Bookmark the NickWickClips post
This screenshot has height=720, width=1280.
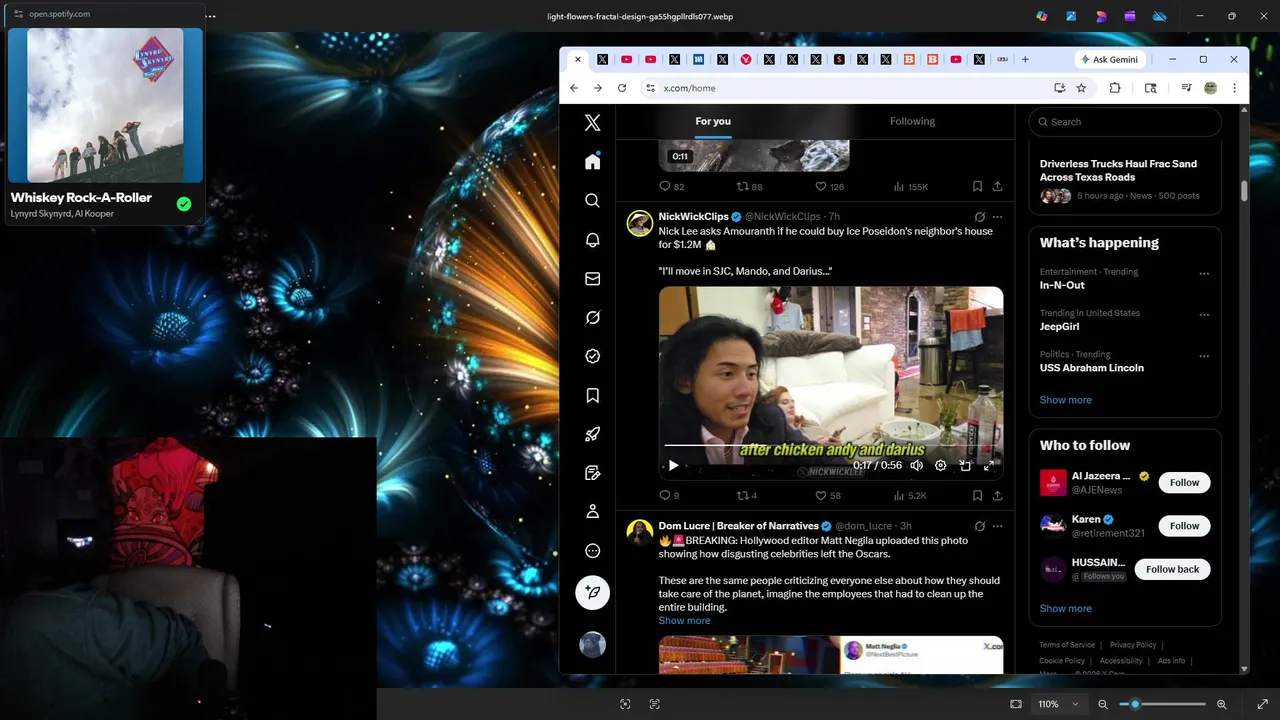click(977, 495)
